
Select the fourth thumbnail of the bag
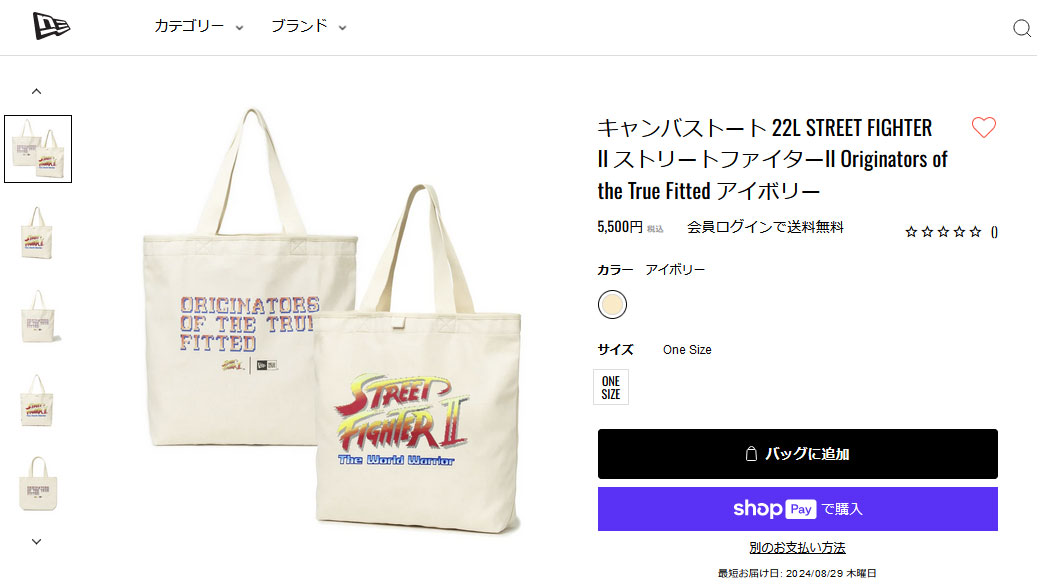coord(38,400)
